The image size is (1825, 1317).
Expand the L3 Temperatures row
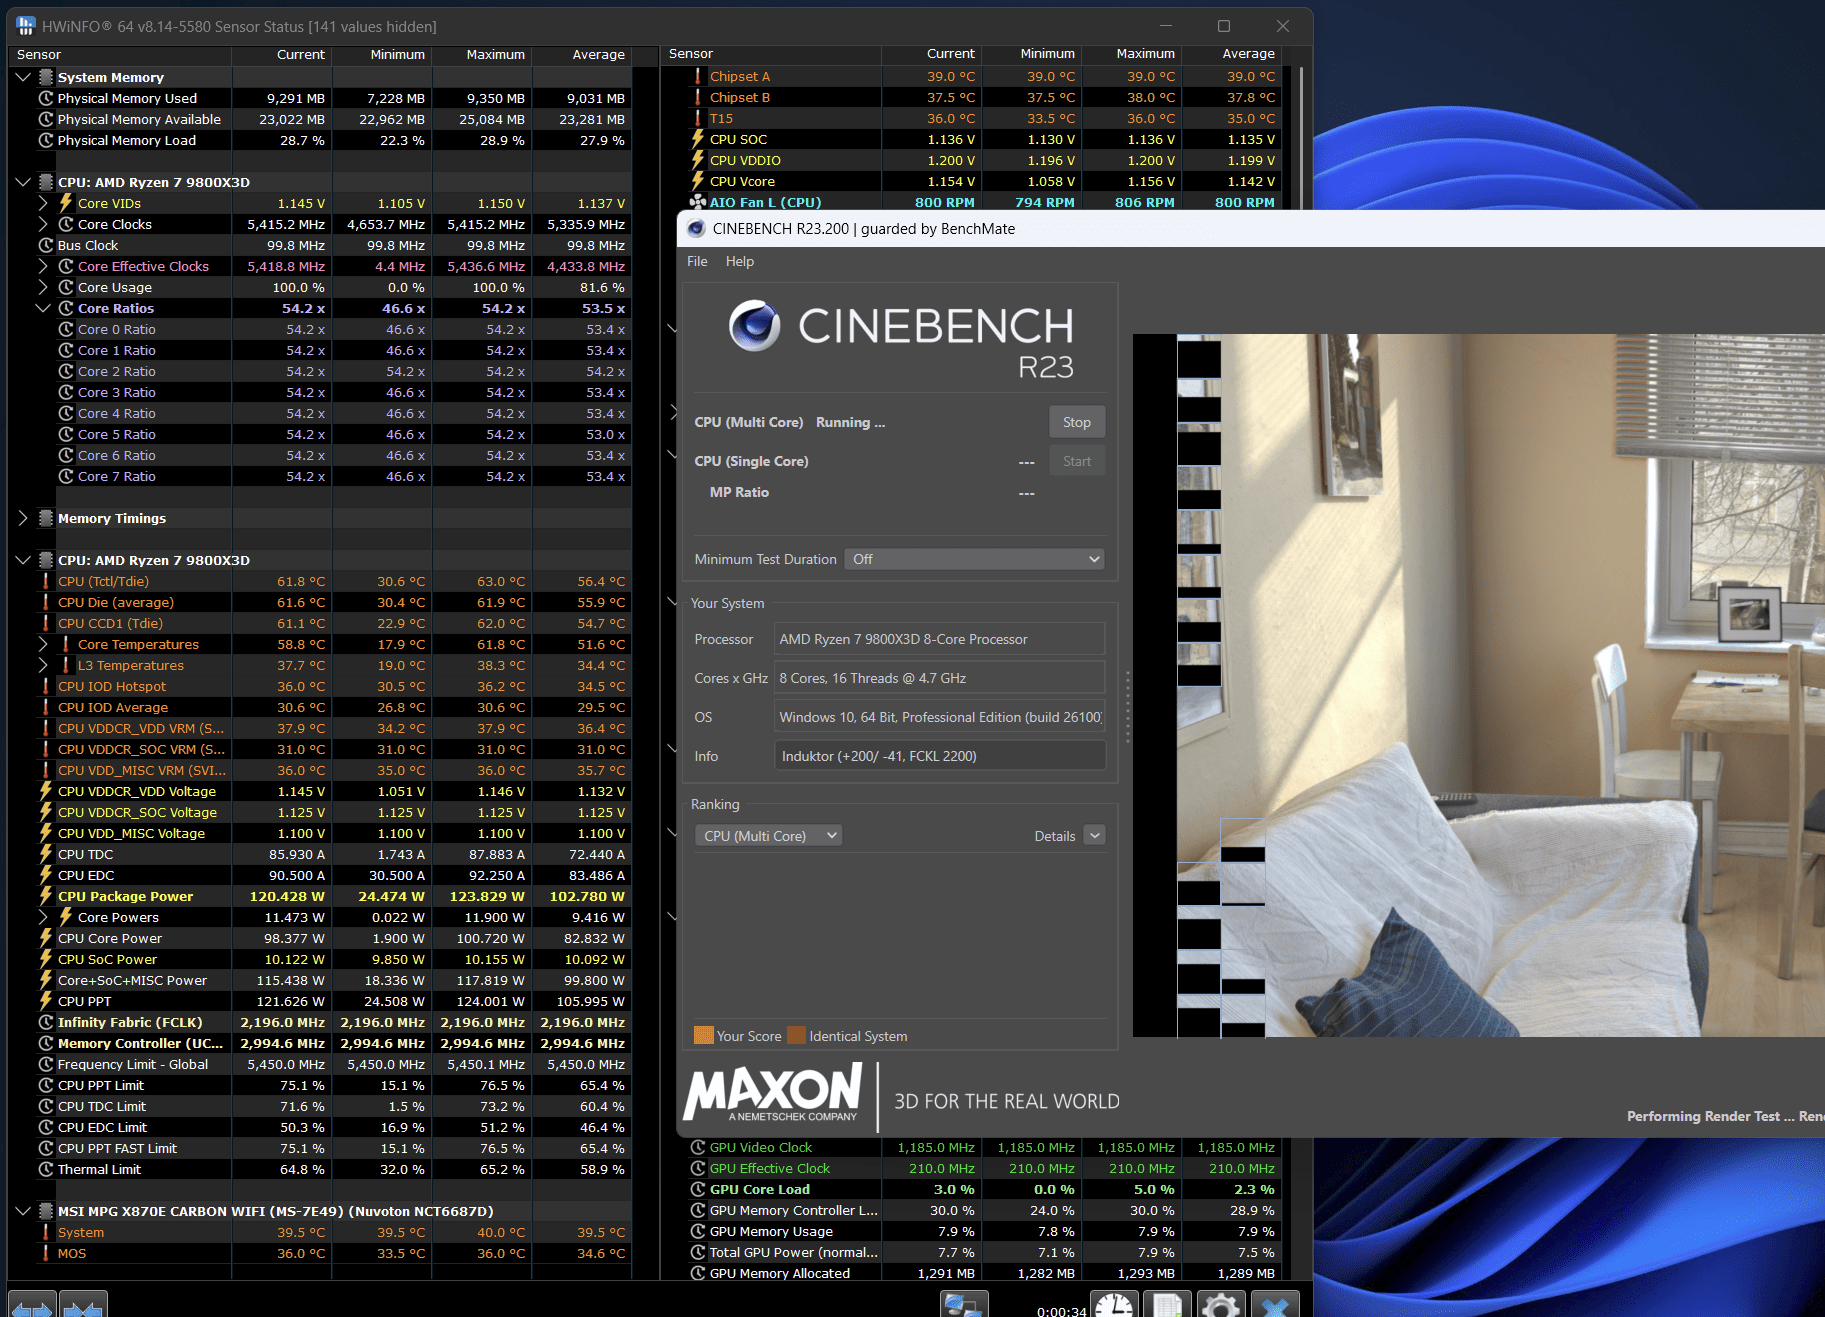point(43,665)
